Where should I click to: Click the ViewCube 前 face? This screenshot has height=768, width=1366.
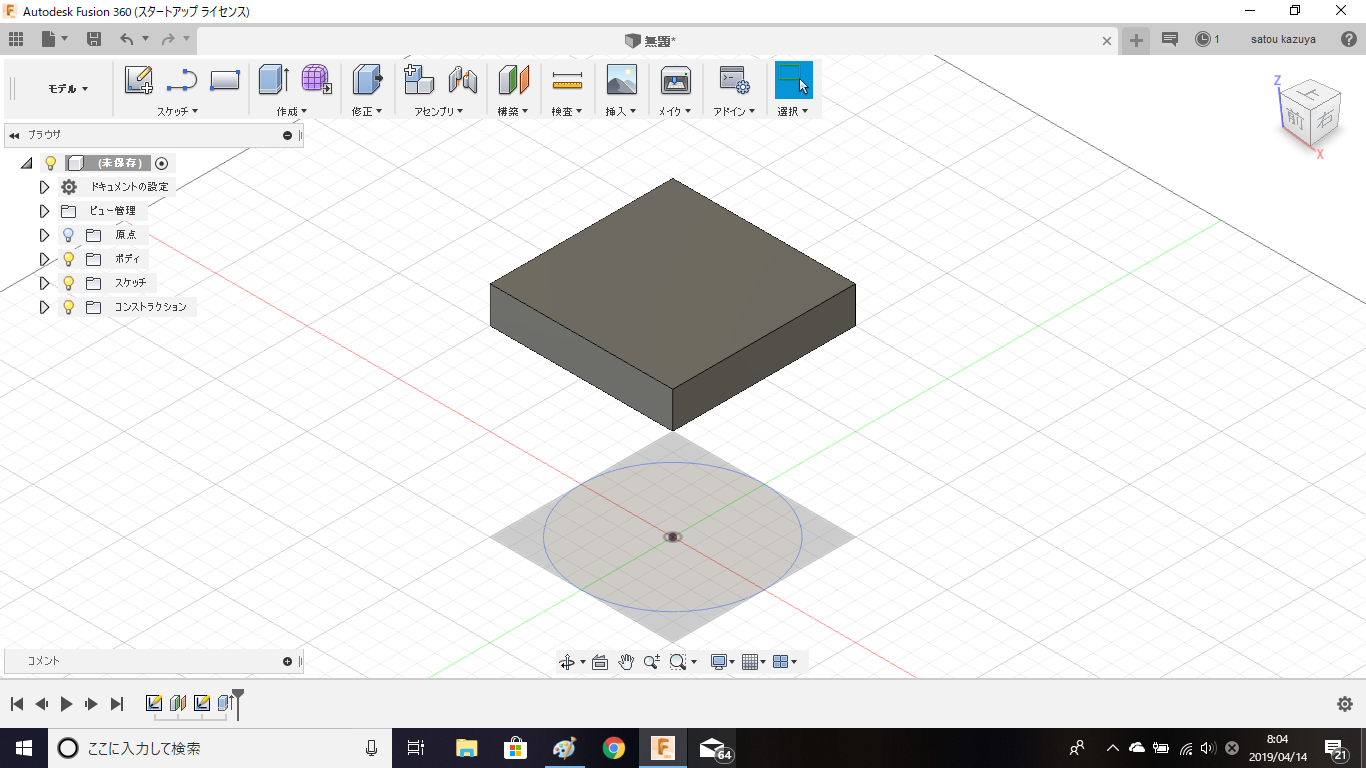1297,118
